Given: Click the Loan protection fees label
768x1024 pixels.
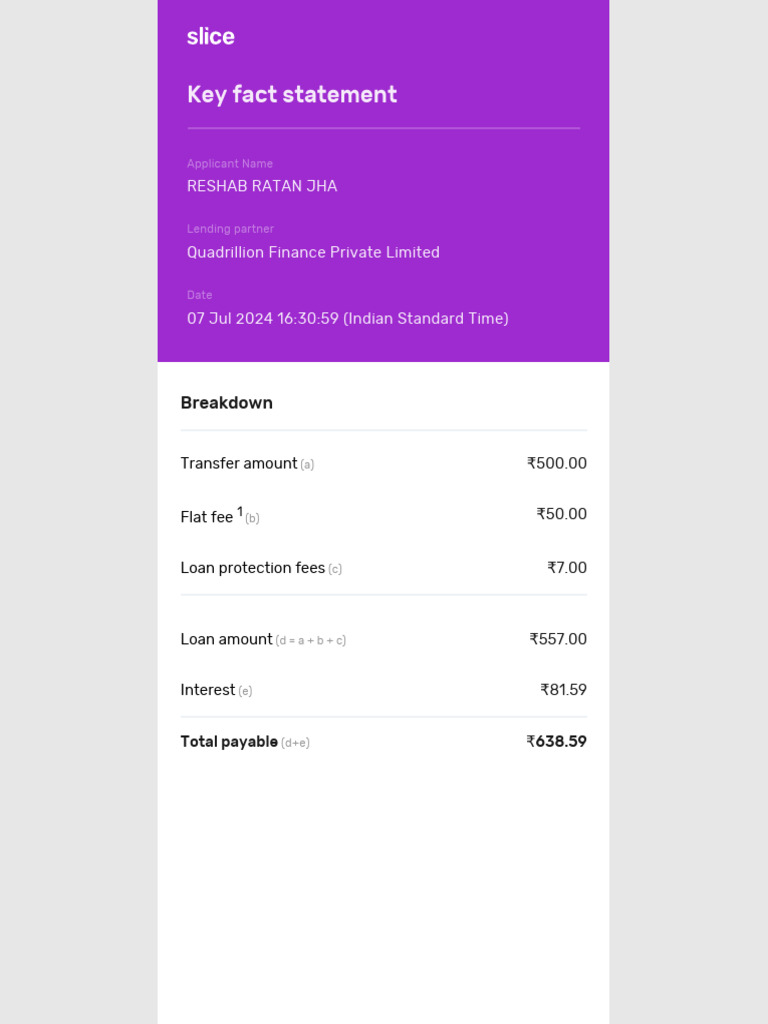Looking at the screenshot, I should click(x=252, y=568).
